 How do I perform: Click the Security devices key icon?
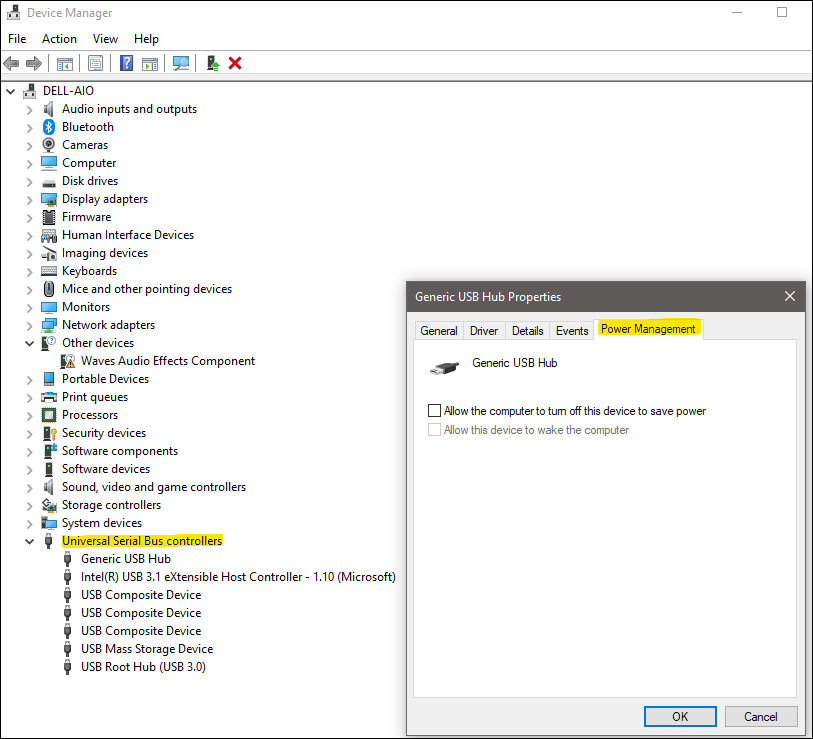click(x=50, y=433)
